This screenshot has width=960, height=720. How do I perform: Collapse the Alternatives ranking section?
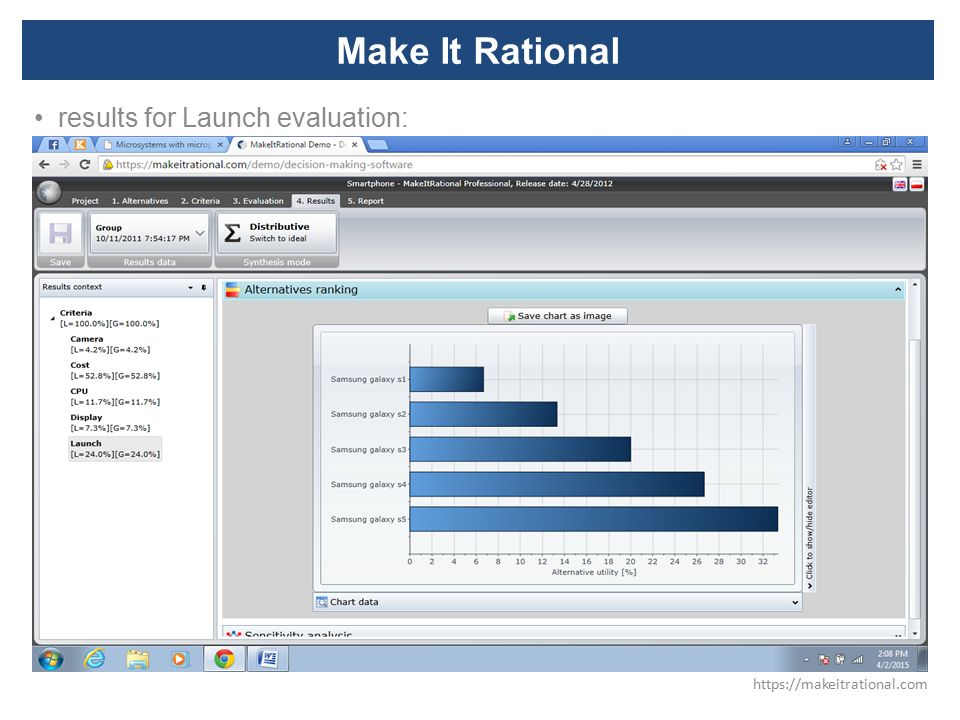point(898,290)
